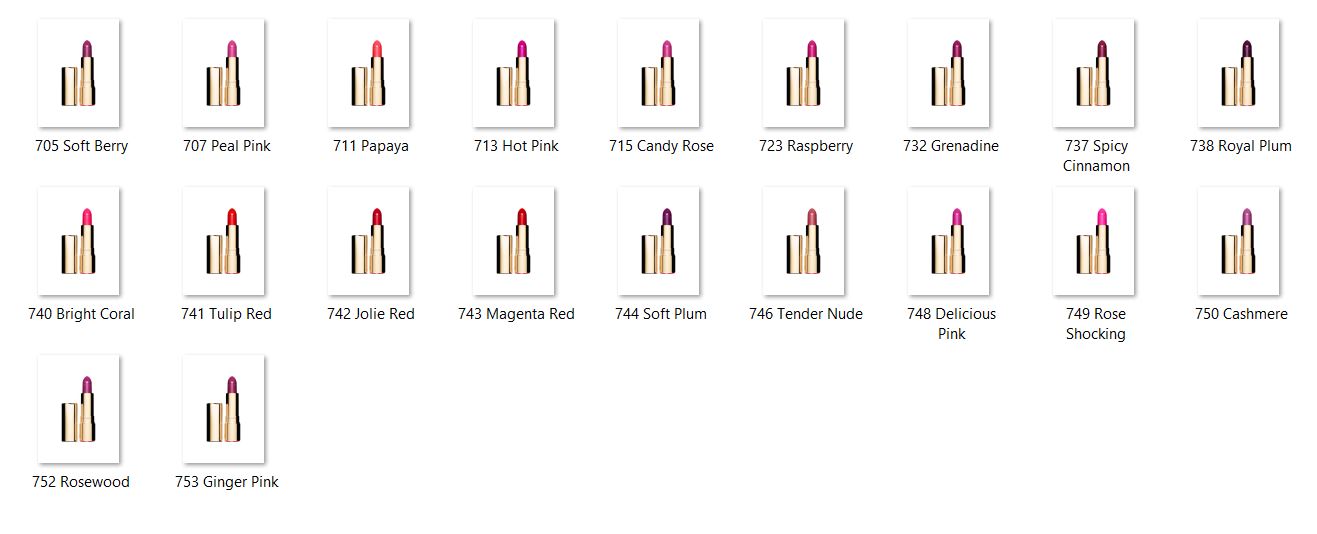The image size is (1317, 534).
Task: Select the 737 Spicy Cinnamon lipstick thumbnail
Action: (1094, 73)
